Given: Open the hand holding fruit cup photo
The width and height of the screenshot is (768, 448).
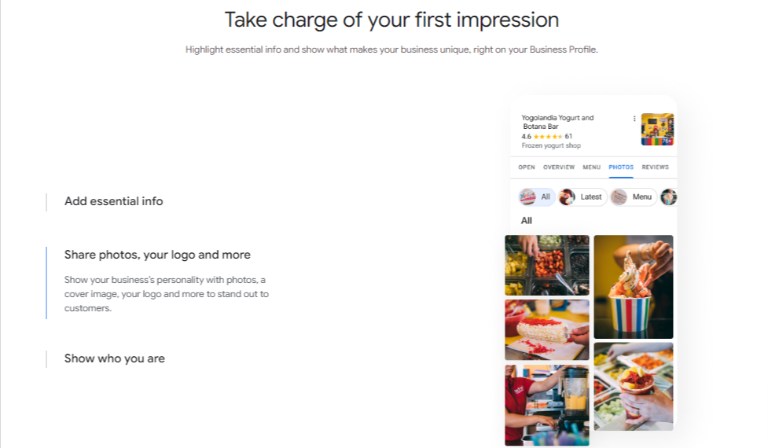Looking at the screenshot, I should point(633,387).
